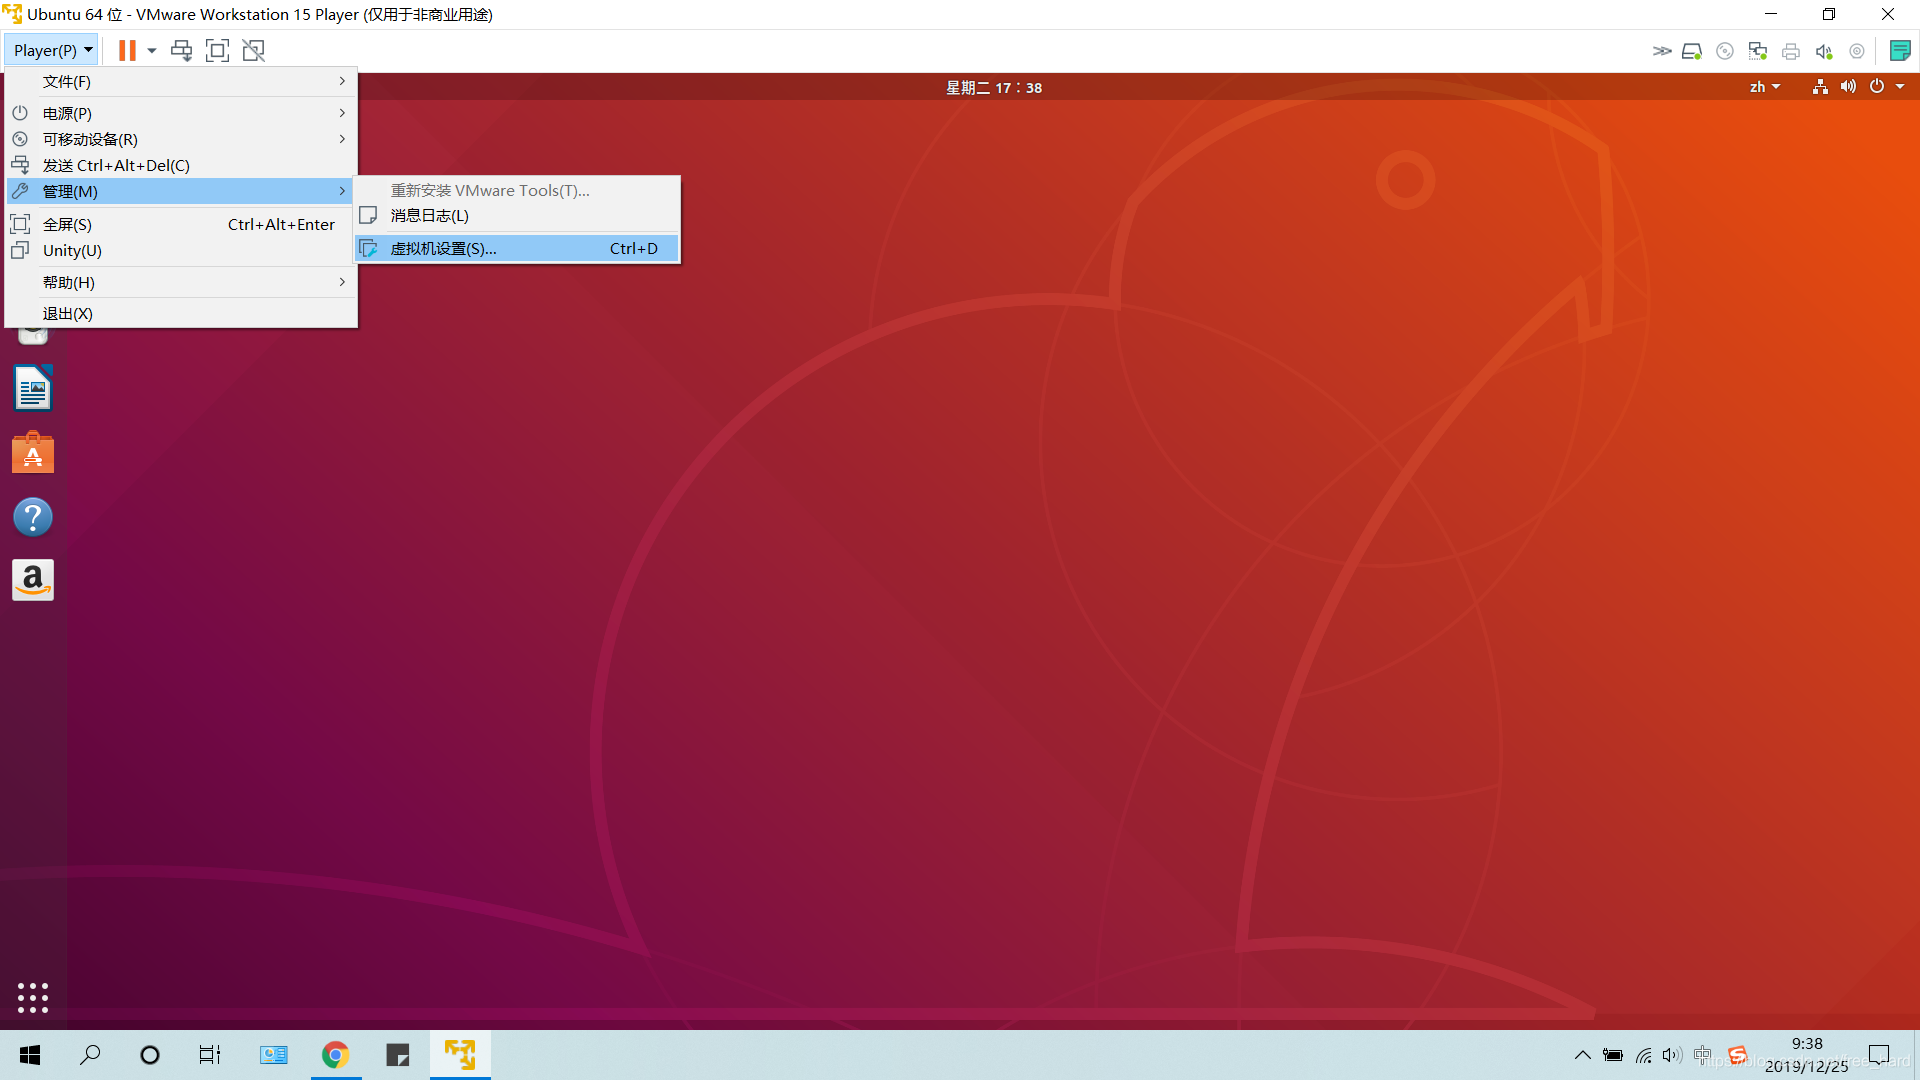Choose 全屏(S) menu item
This screenshot has height=1080, width=1920.
(181, 224)
